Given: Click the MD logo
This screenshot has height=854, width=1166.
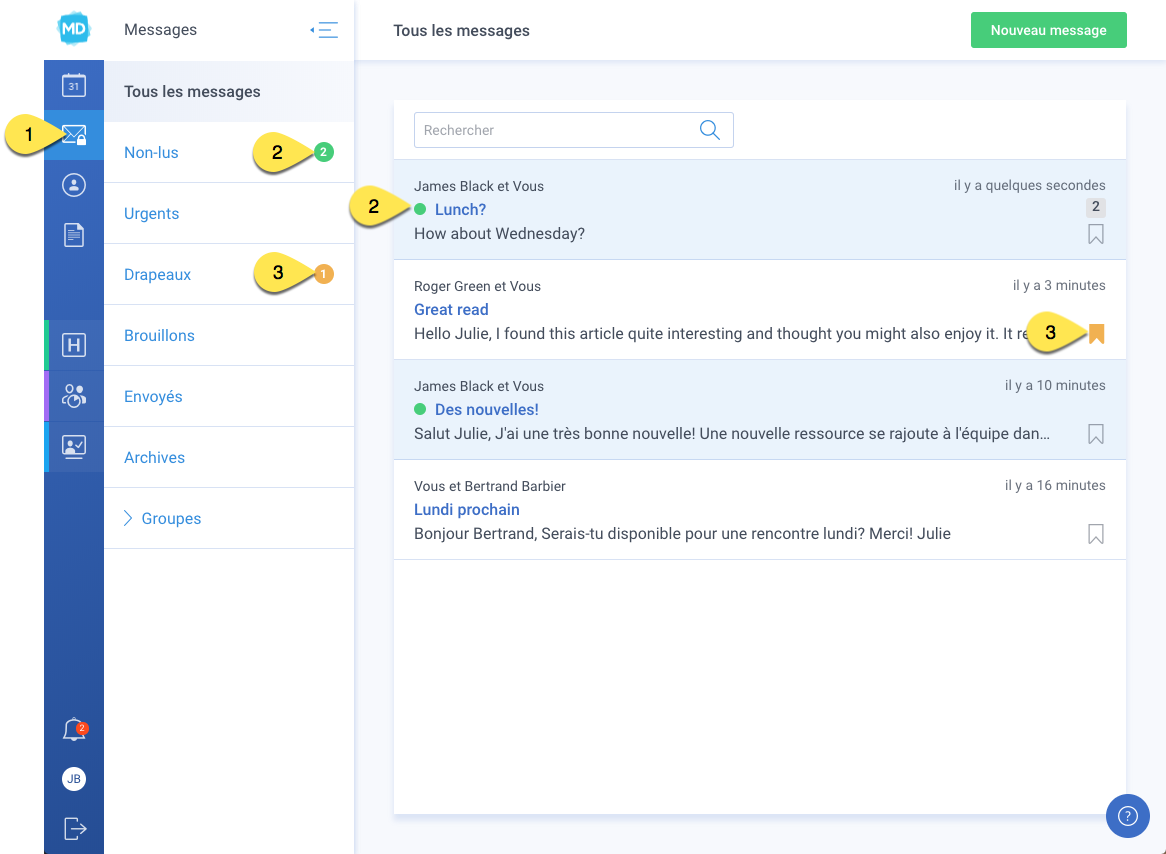Looking at the screenshot, I should coord(74,30).
